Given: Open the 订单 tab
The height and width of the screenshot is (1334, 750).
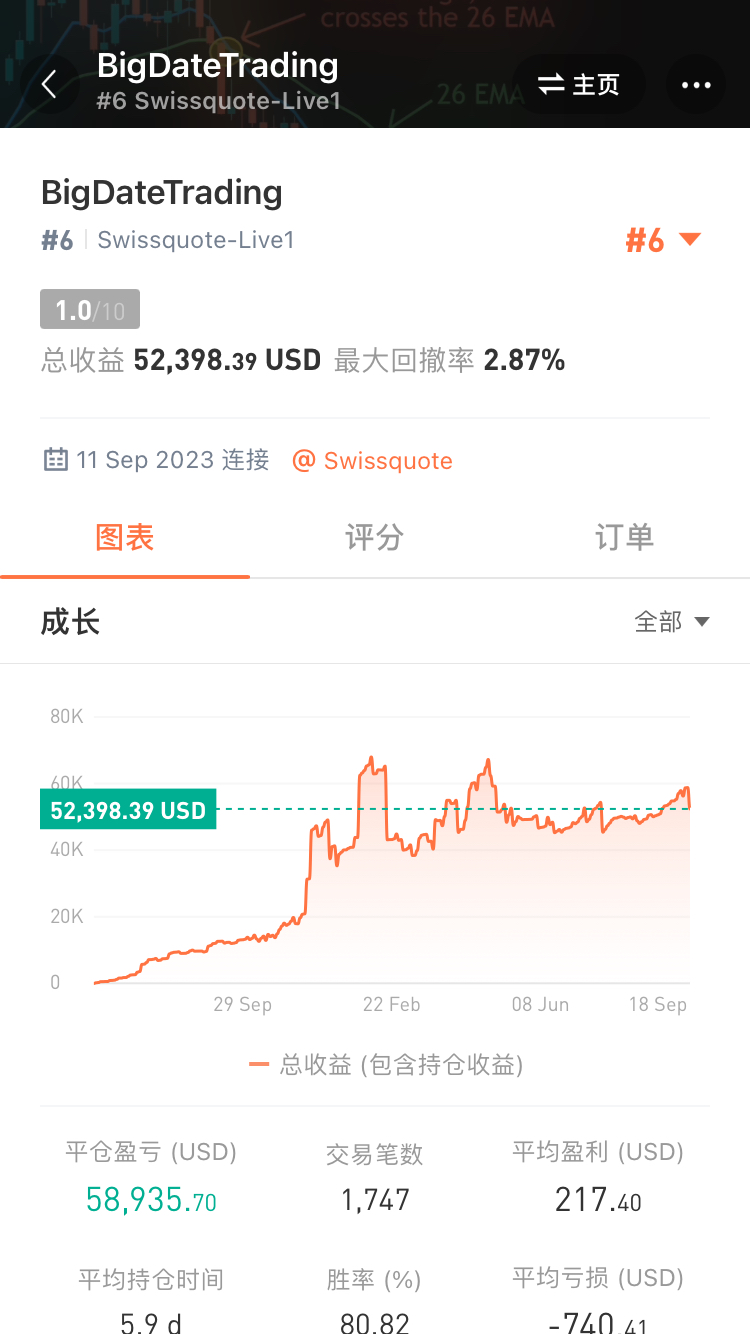Looking at the screenshot, I should pyautogui.click(x=624, y=538).
